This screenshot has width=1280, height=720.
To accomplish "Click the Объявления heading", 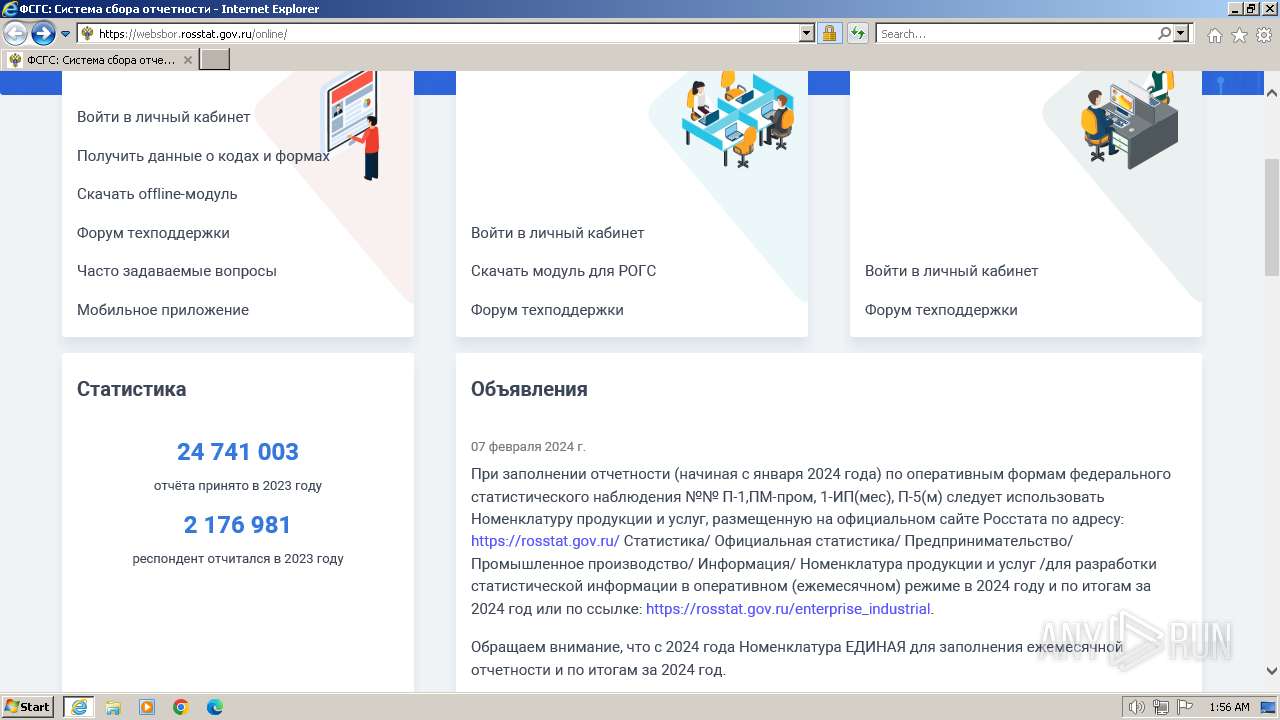I will click(529, 389).
